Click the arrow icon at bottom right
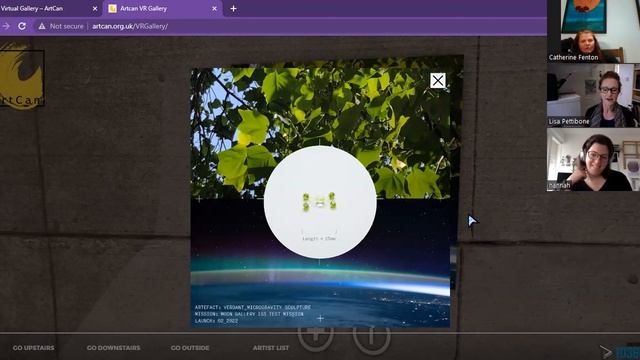Image resolution: width=640 pixels, height=360 pixels. pos(606,351)
